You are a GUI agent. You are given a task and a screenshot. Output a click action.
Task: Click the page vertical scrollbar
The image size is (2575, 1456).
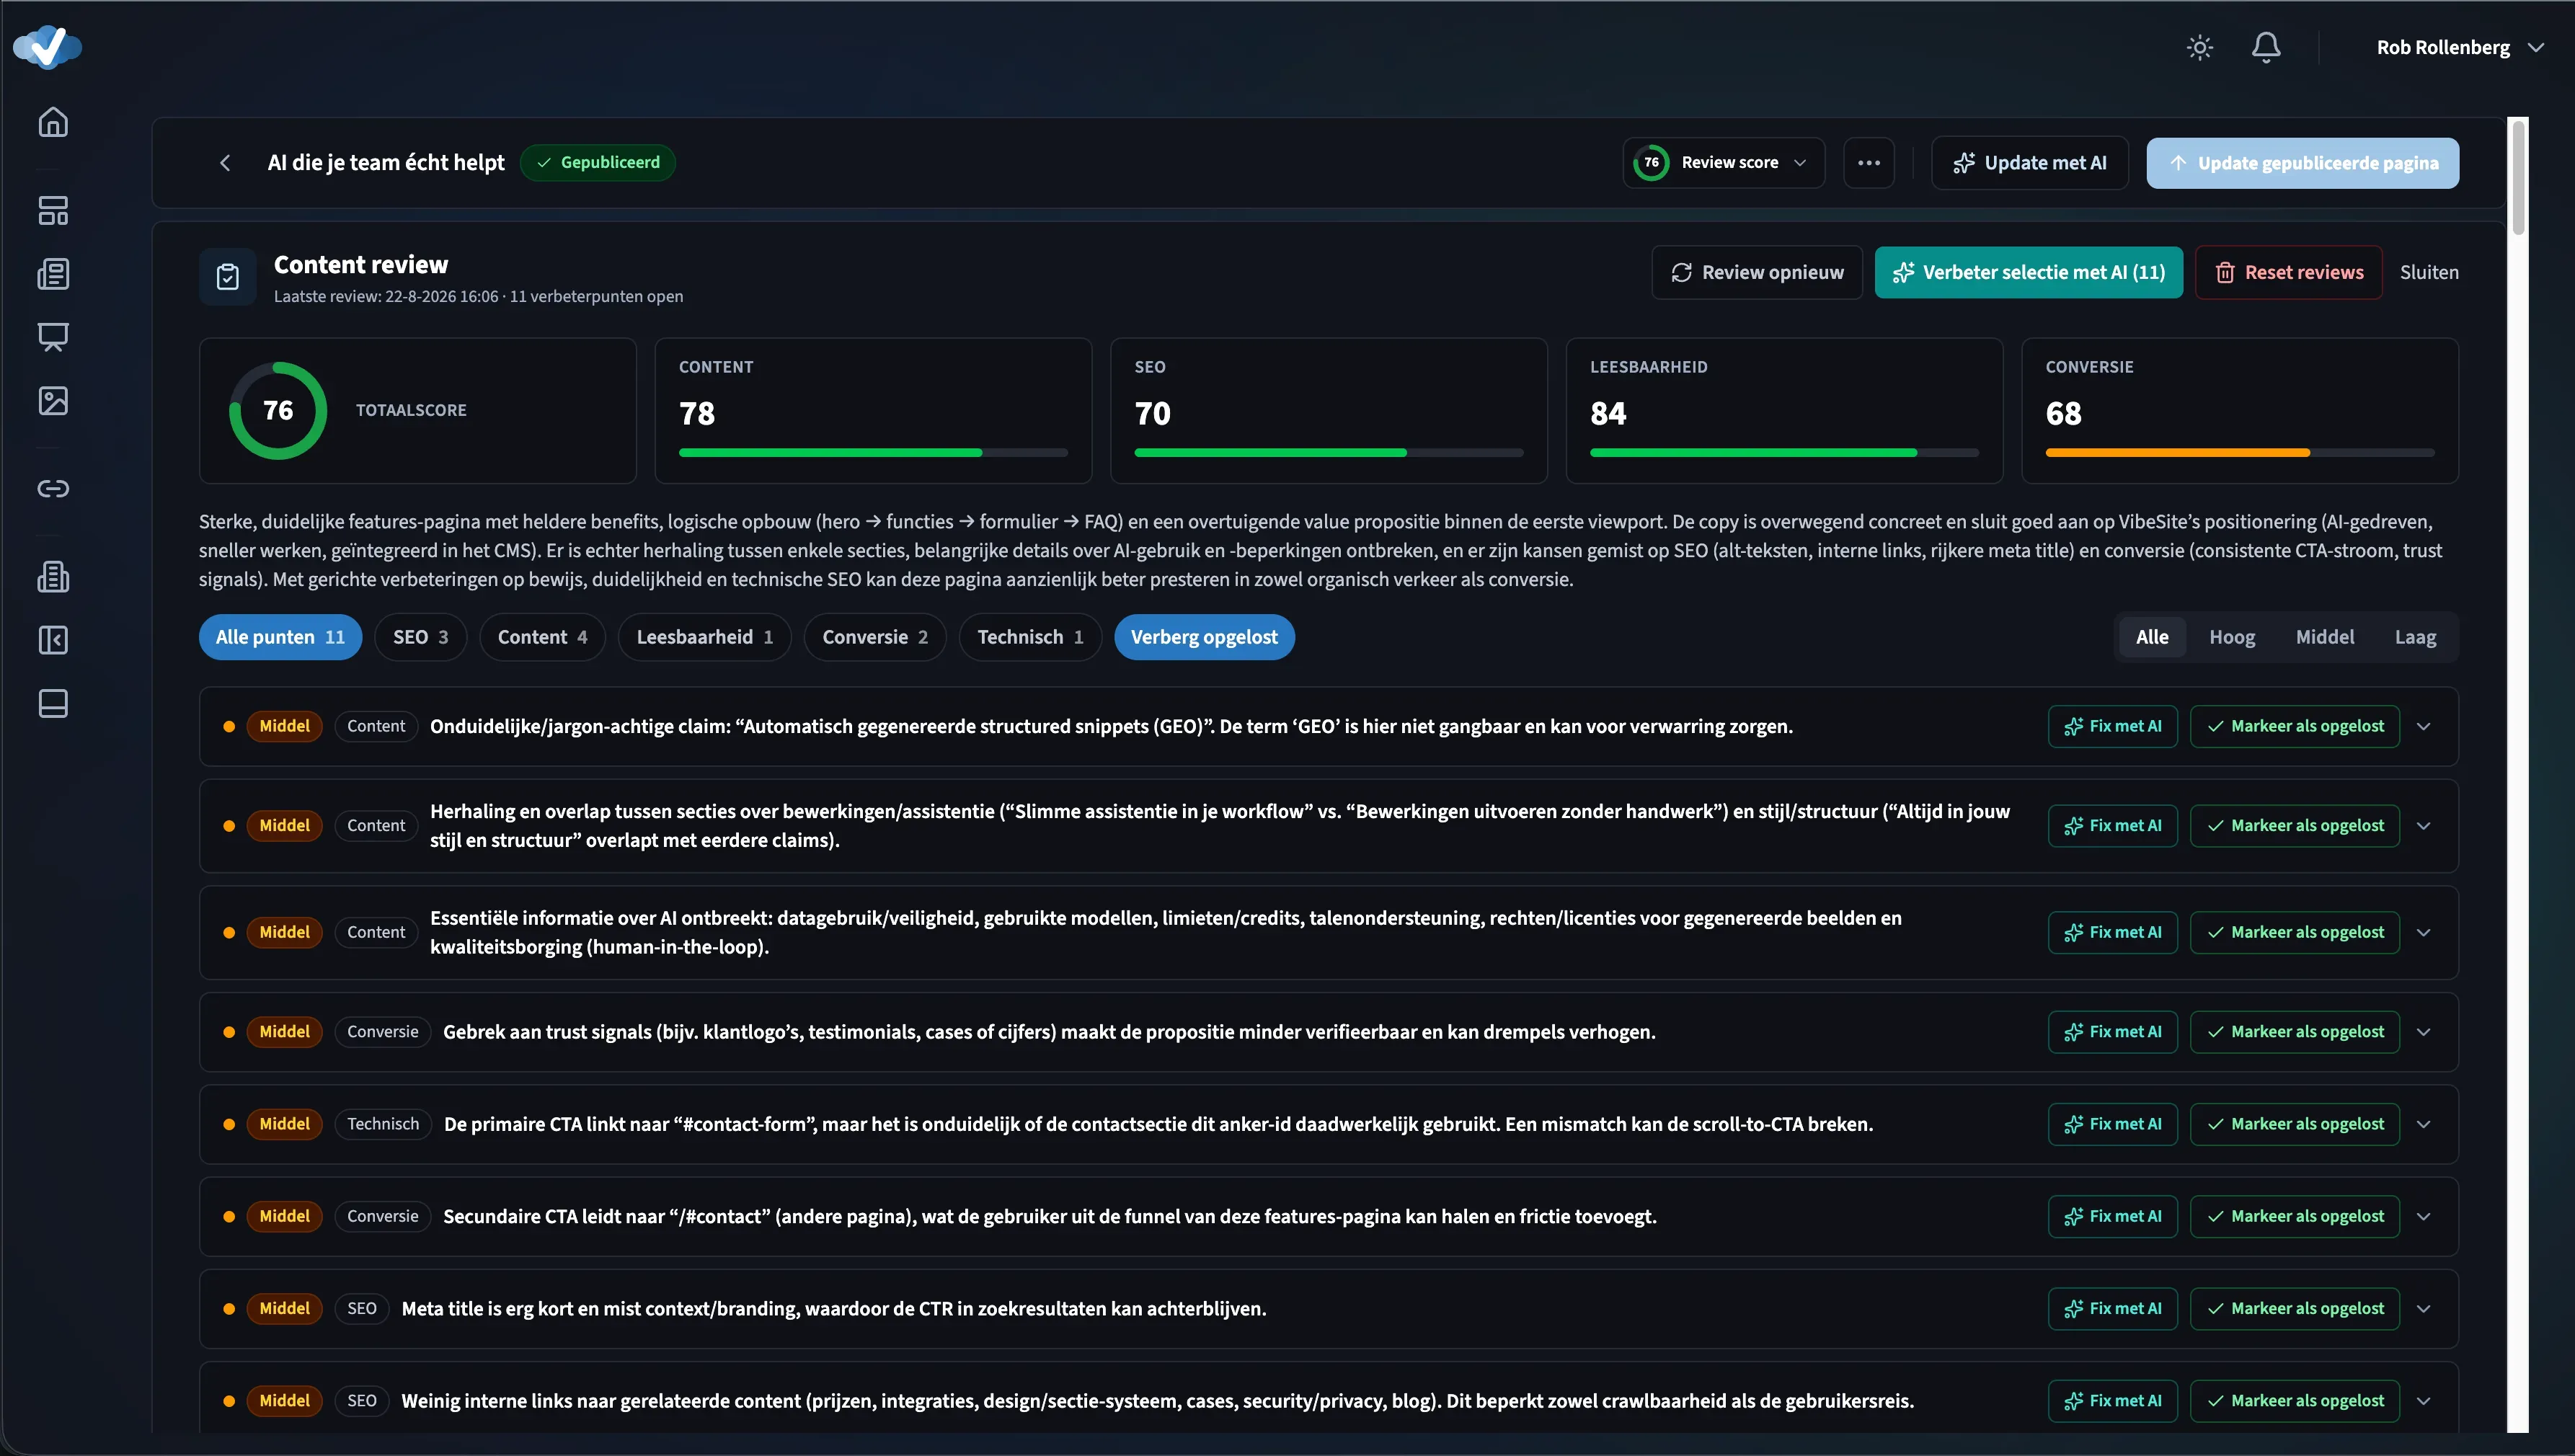coord(2518,178)
